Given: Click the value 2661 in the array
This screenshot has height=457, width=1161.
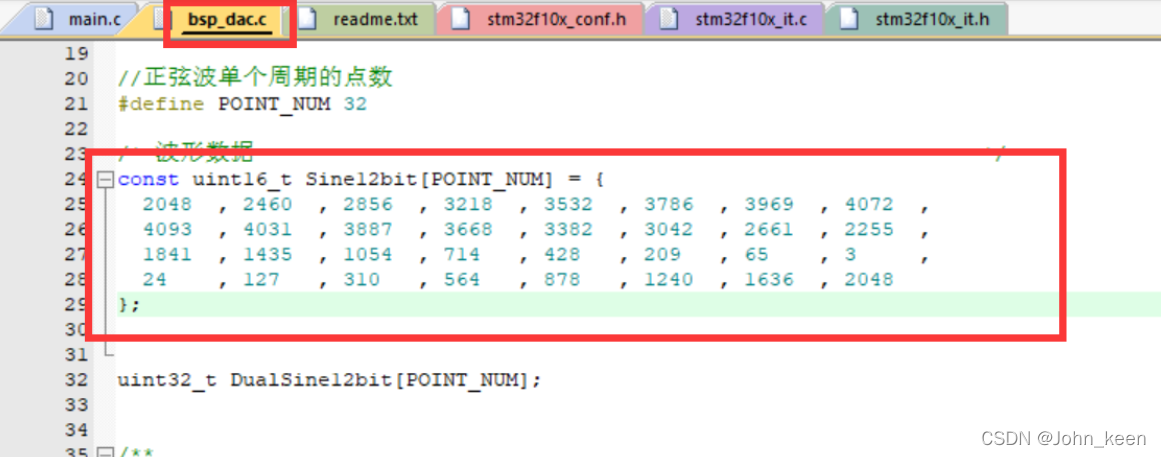Looking at the screenshot, I should tap(769, 229).
